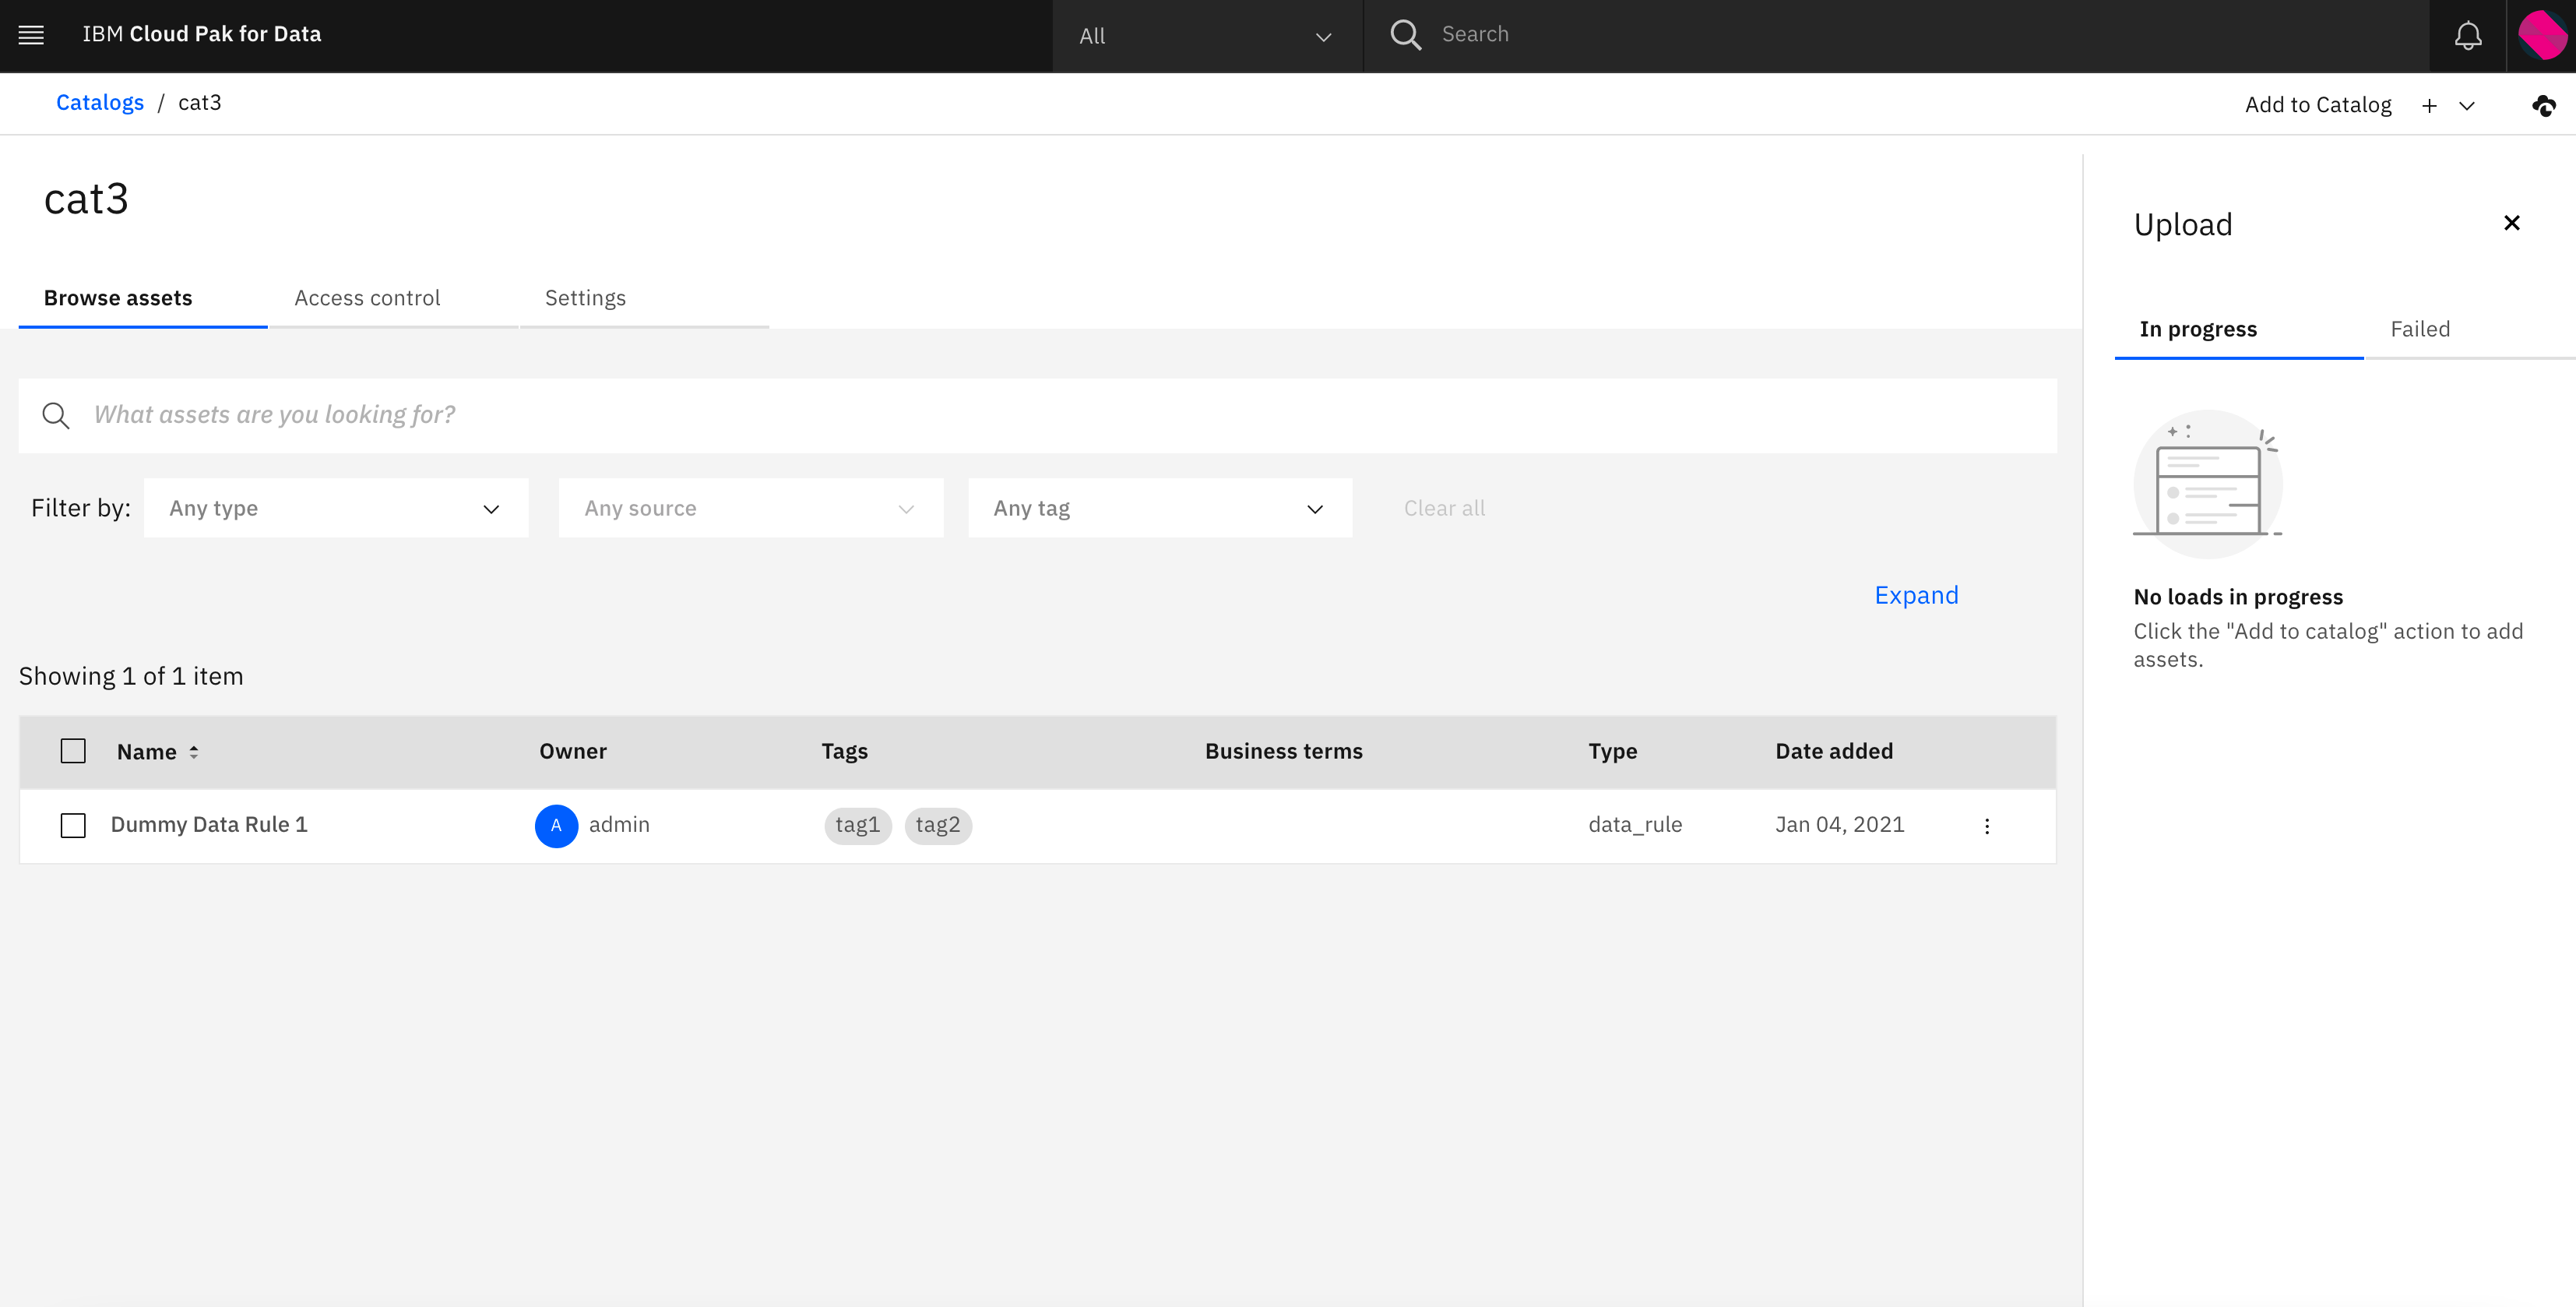Check the select-all checkbox in table header
The height and width of the screenshot is (1307, 2576).
tap(73, 752)
